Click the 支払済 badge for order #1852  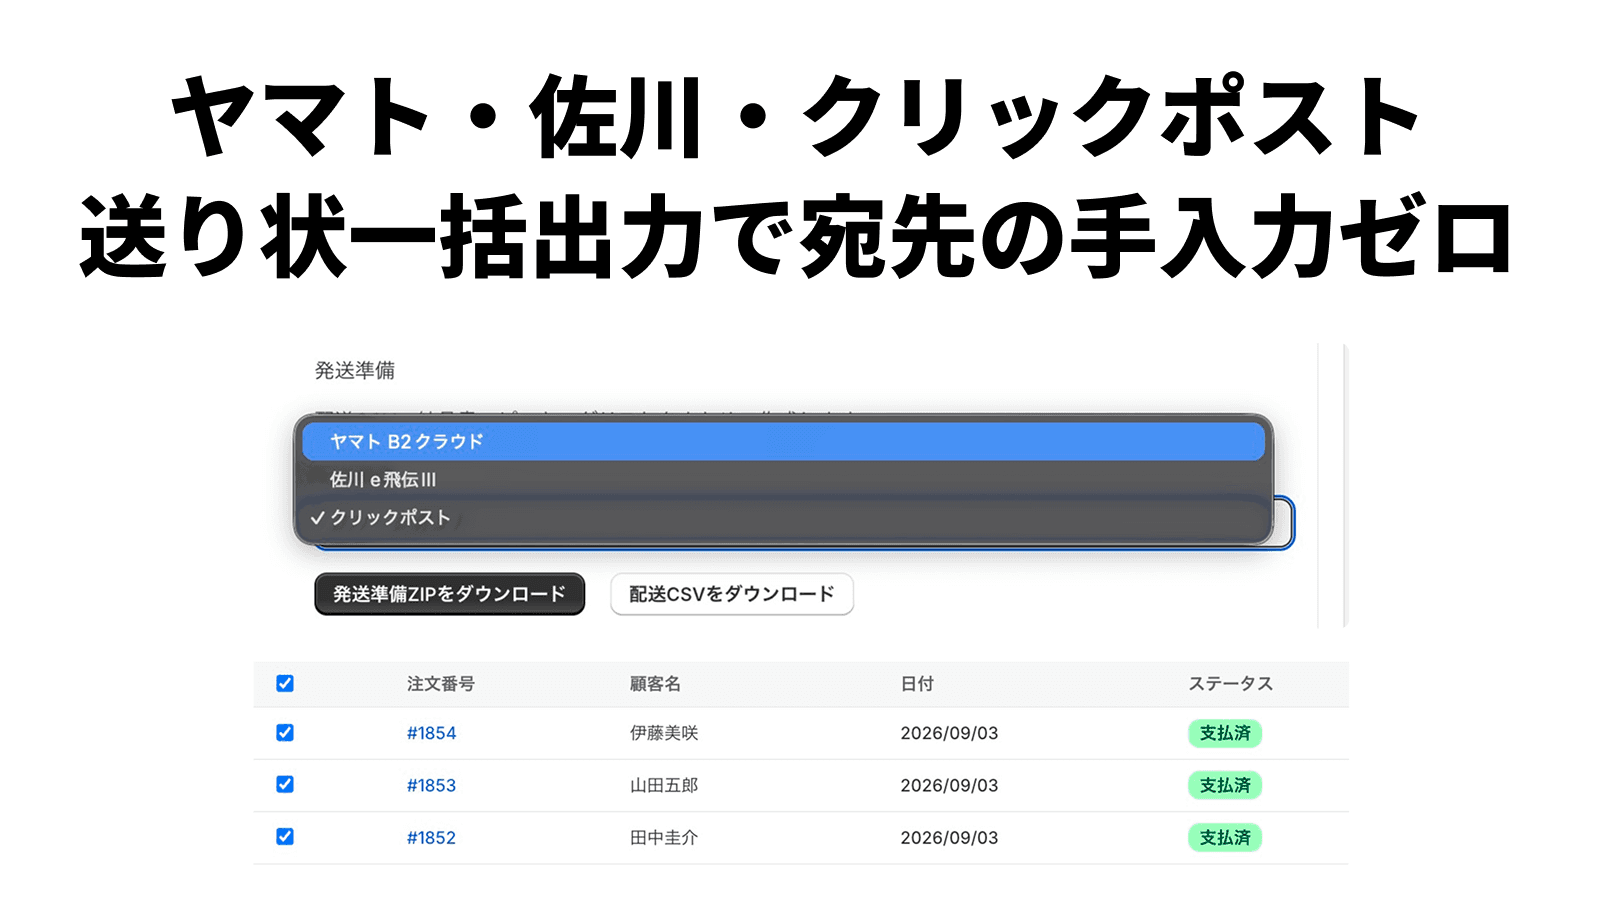[x=1225, y=837]
